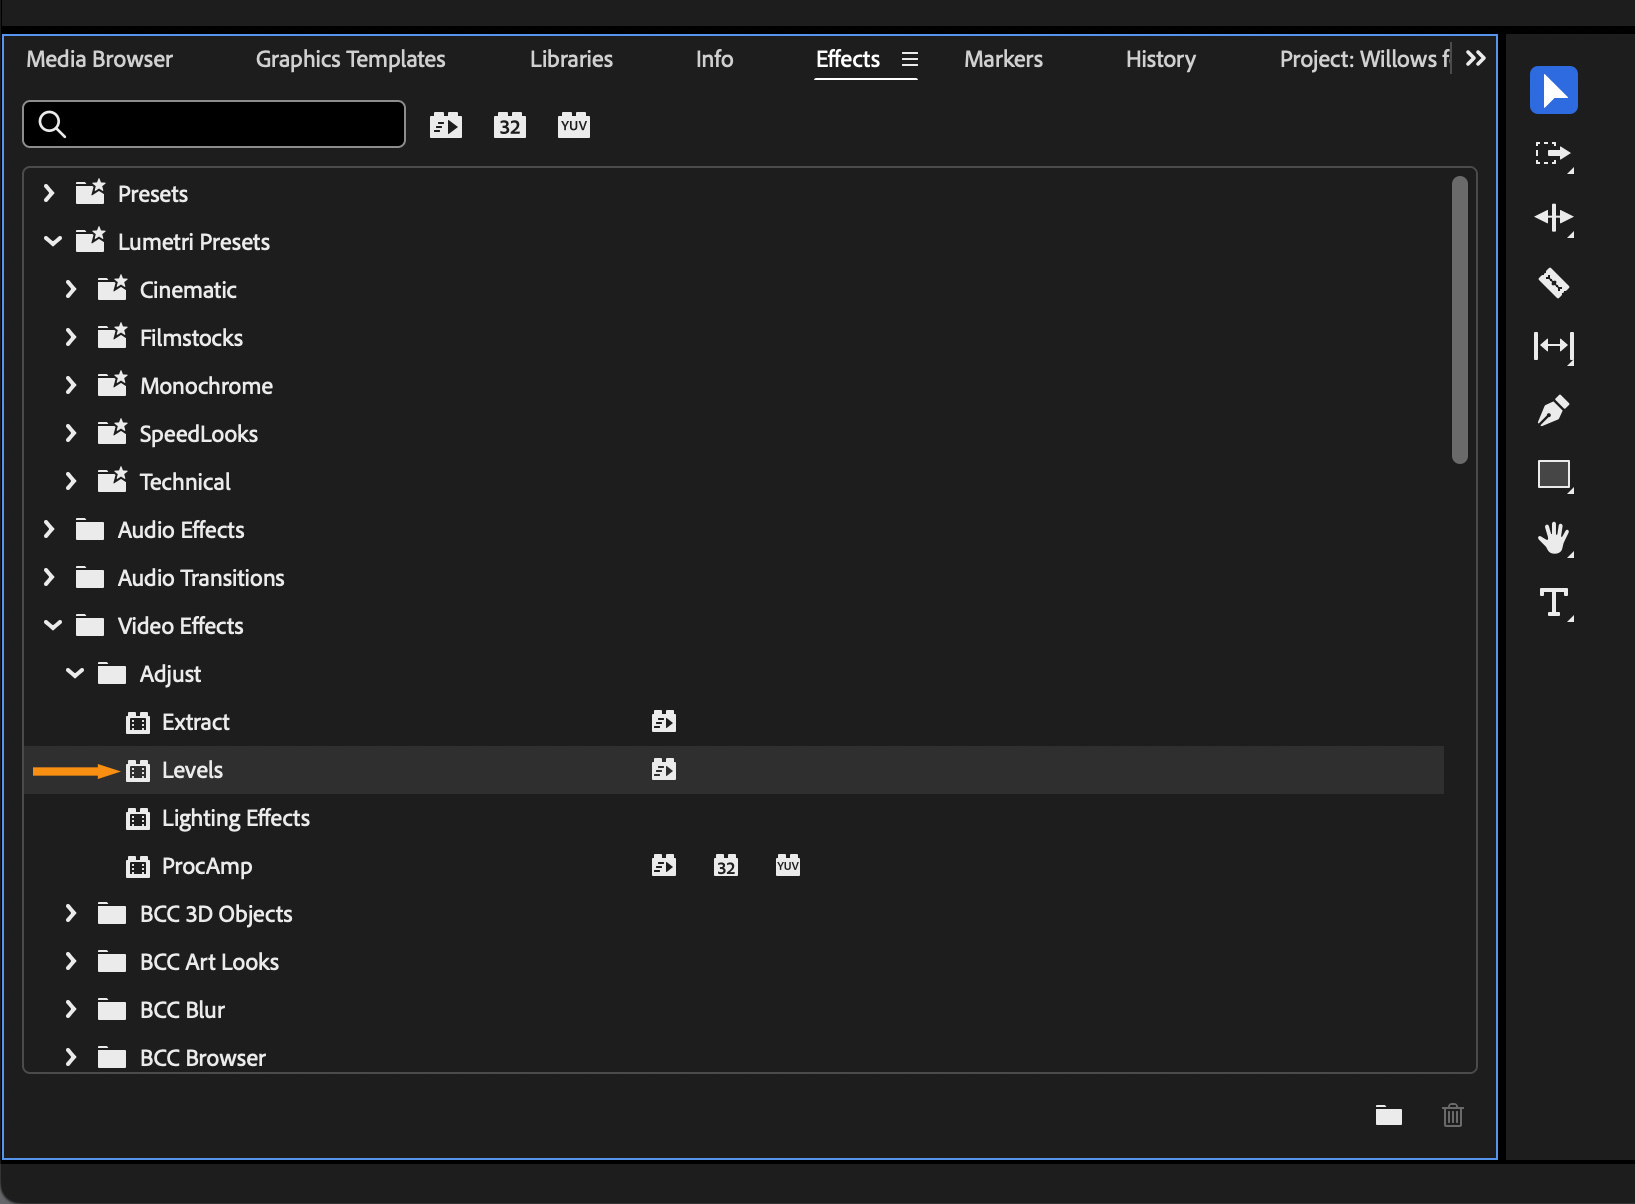Activate the Ripple Edit tool
Viewport: 1635px width, 1204px height.
[x=1553, y=219]
